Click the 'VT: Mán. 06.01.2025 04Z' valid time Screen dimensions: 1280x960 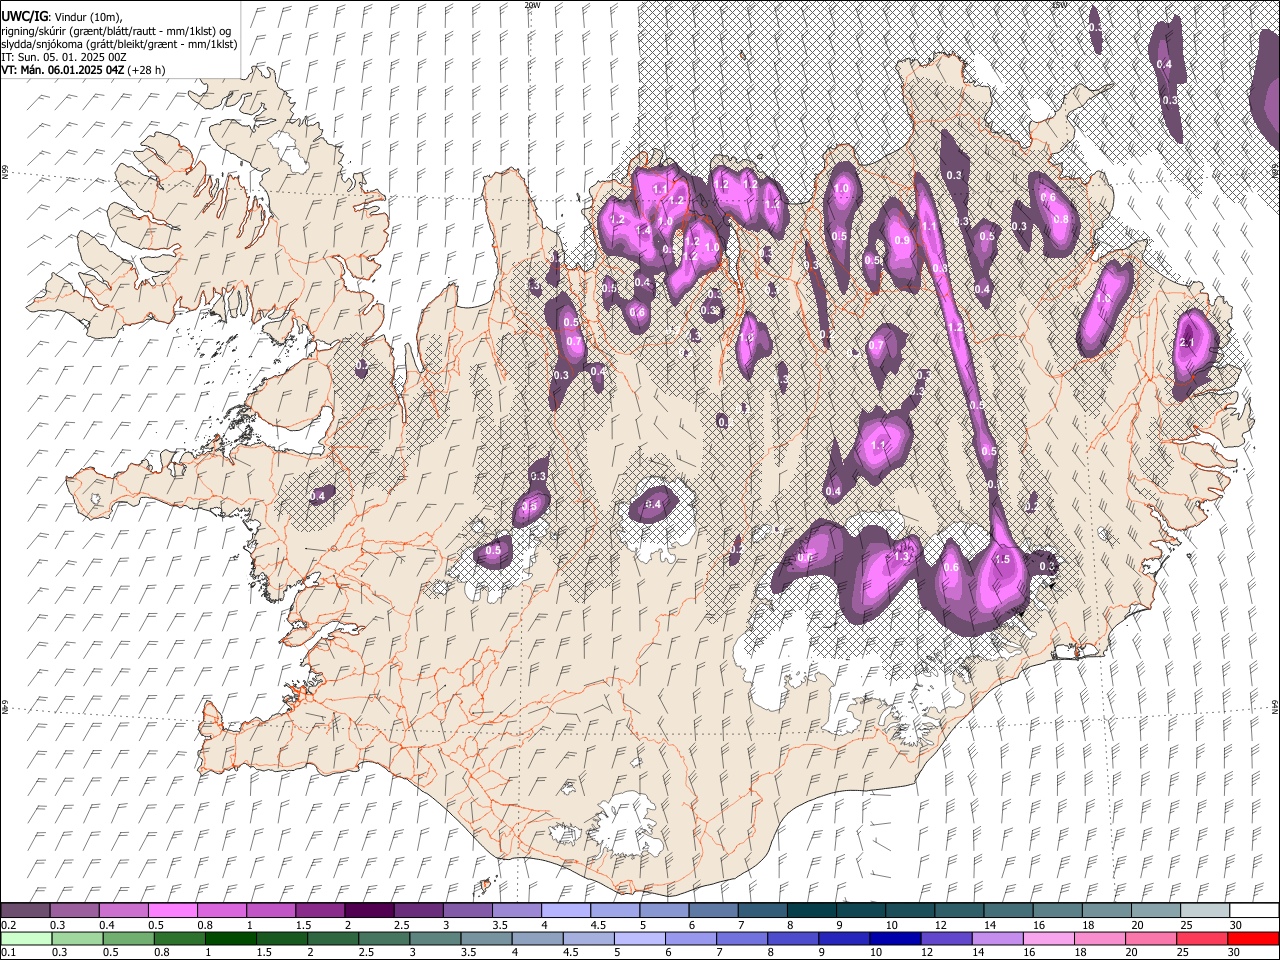click(x=62, y=70)
